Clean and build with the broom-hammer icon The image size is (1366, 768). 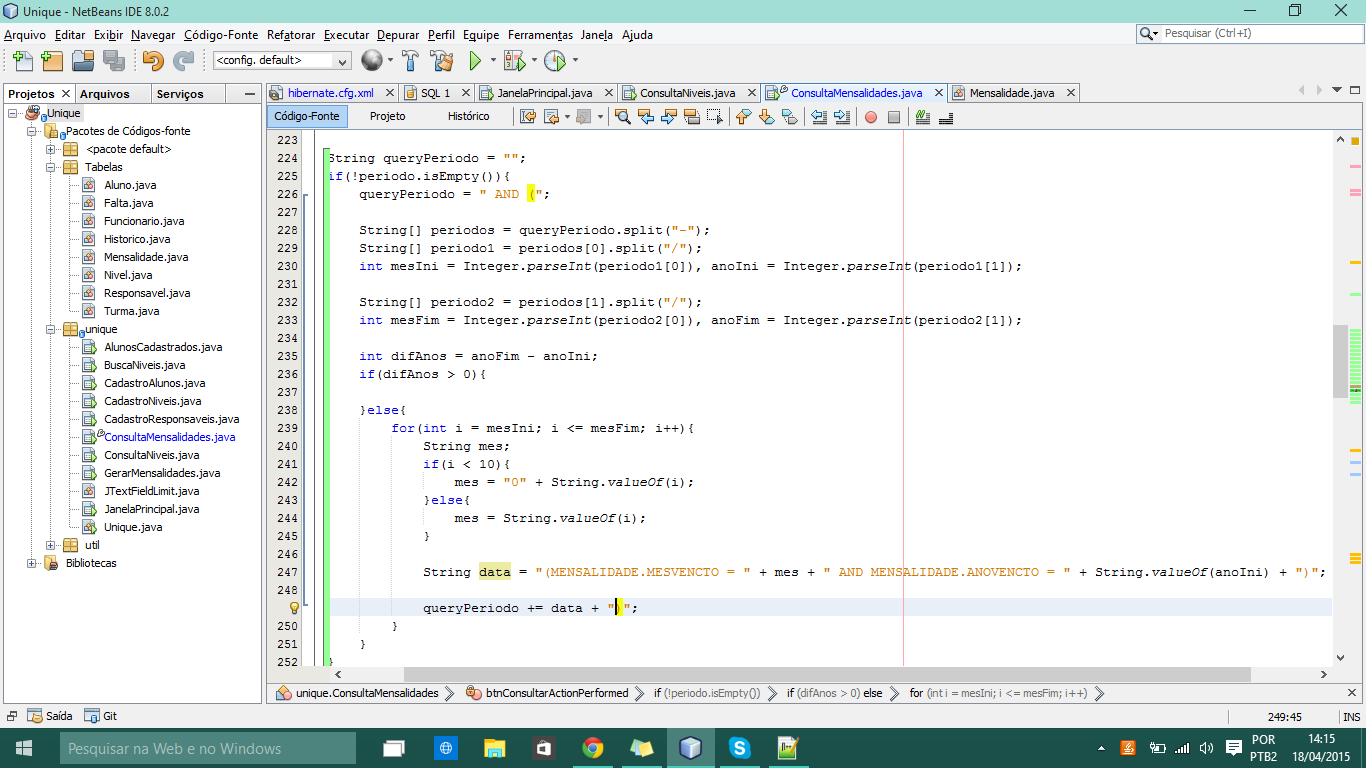[x=441, y=61]
